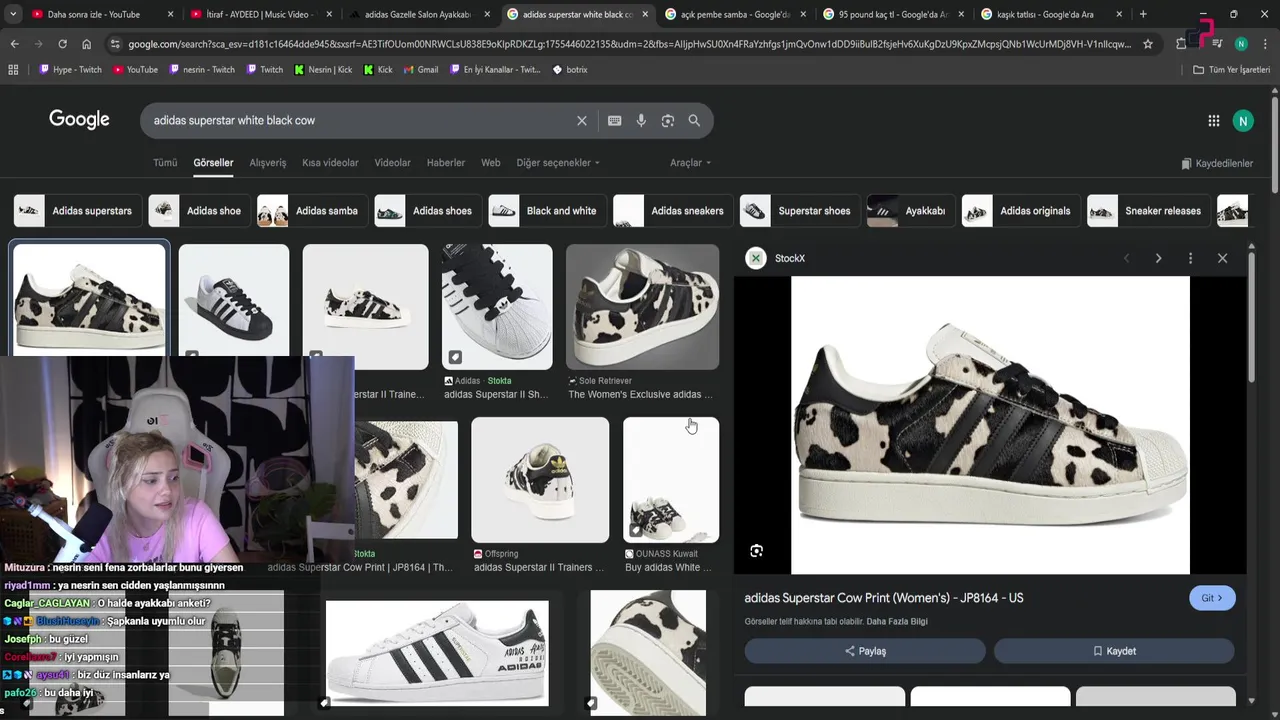Open Hype - Twitch bookmark
The height and width of the screenshot is (720, 1280).
pyautogui.click(x=70, y=70)
